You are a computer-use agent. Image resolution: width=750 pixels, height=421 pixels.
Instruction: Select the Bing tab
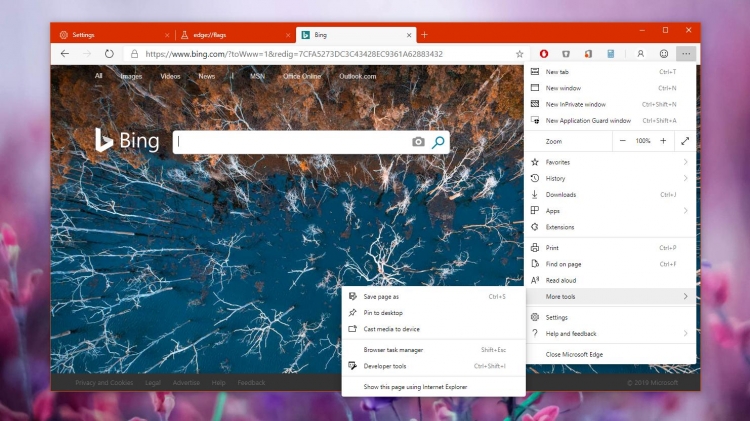click(x=356, y=35)
